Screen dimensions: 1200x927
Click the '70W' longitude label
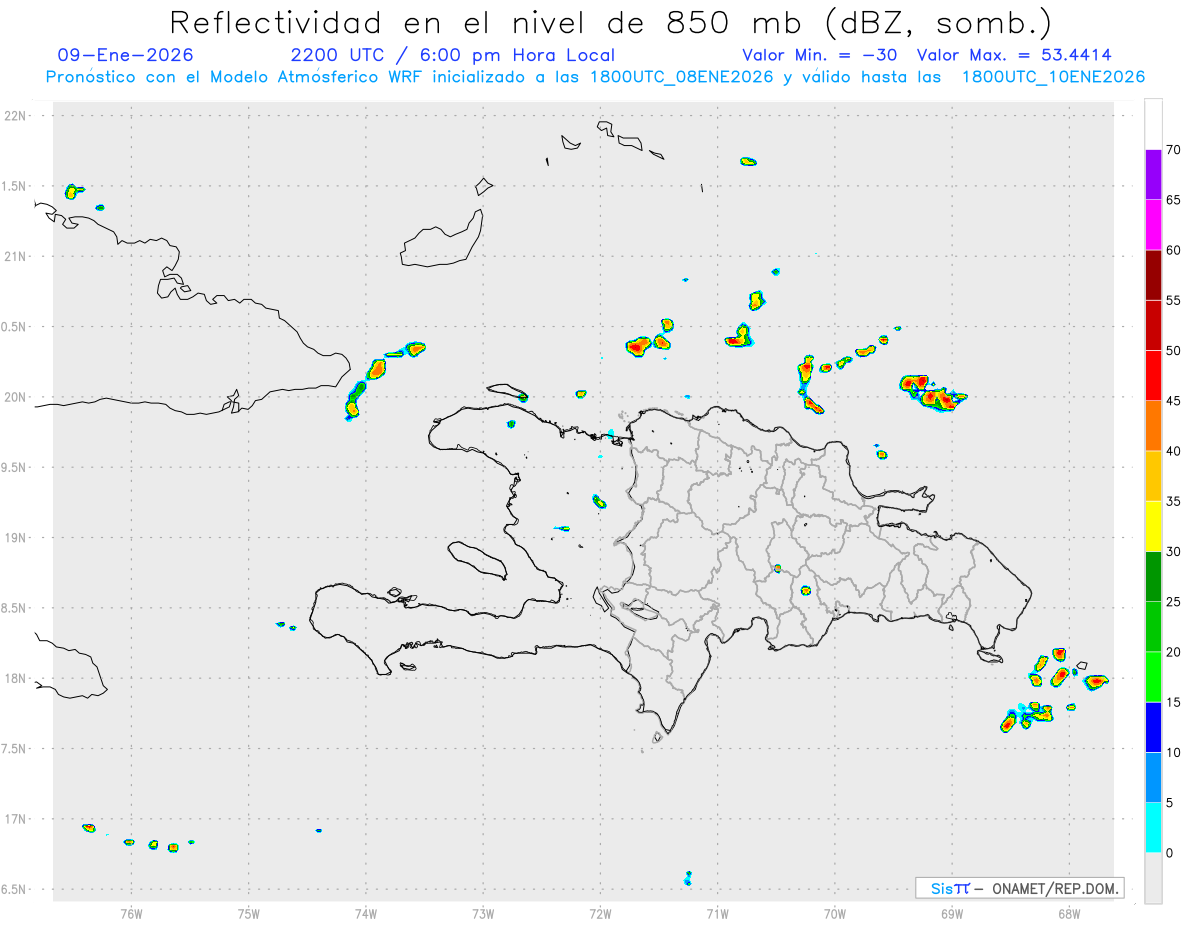point(835,913)
